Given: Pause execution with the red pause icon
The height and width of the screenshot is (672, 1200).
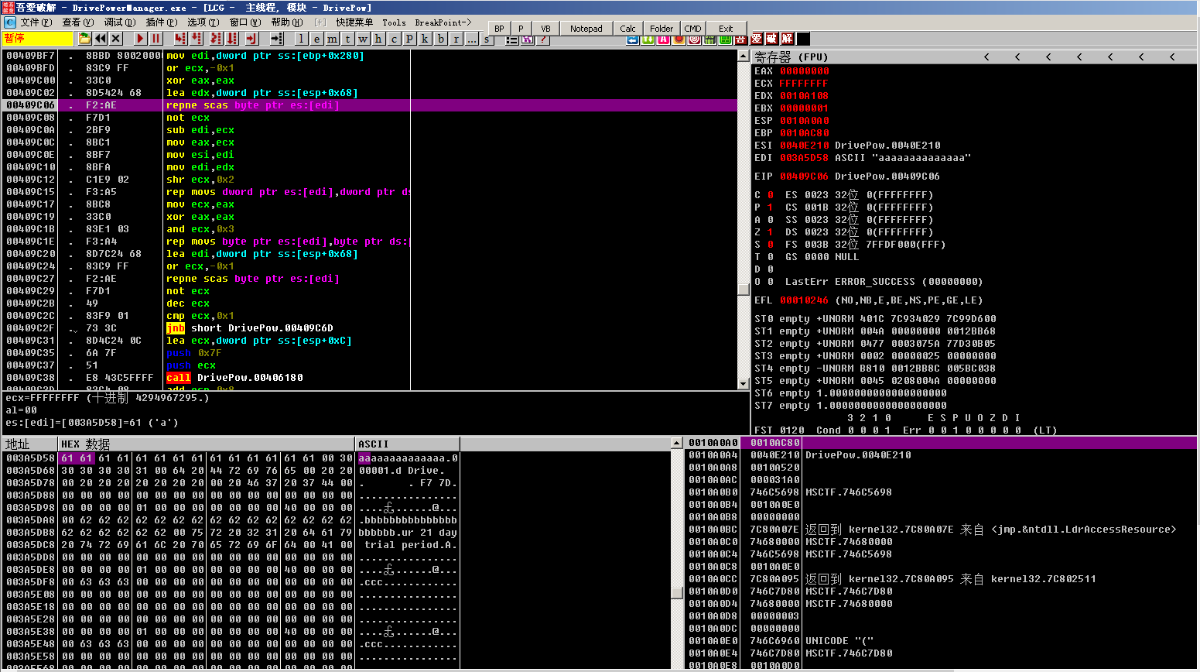Looking at the screenshot, I should [x=156, y=41].
